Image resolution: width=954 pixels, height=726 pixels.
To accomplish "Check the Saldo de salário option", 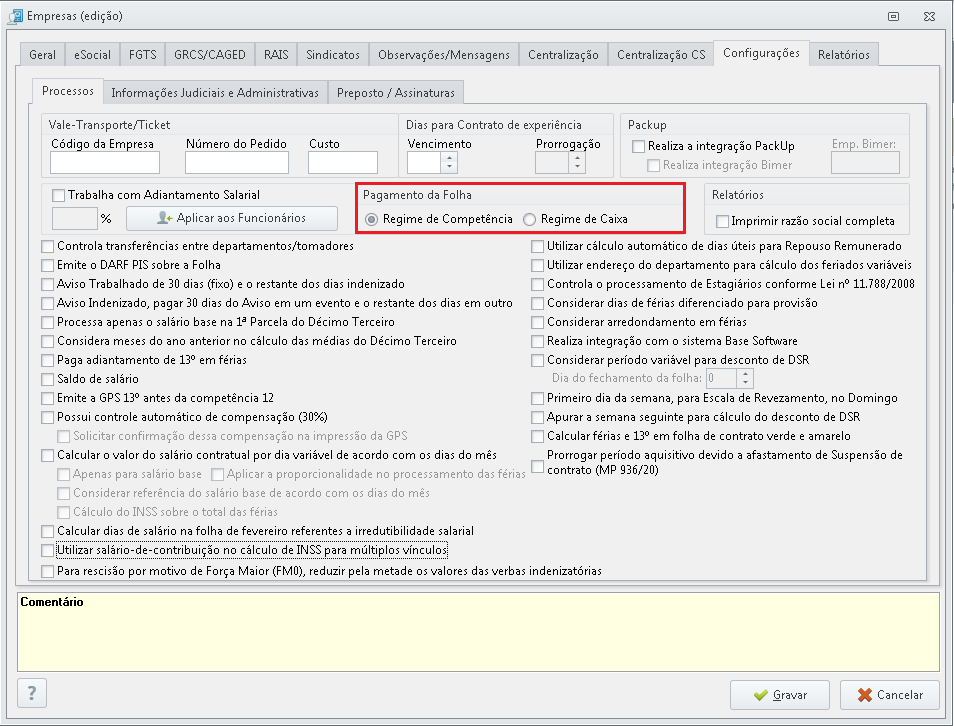I will tap(47, 379).
